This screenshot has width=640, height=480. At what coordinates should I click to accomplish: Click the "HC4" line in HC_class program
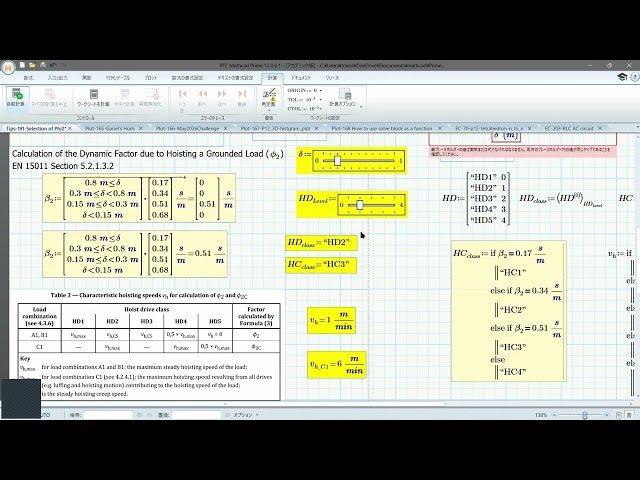tap(513, 371)
